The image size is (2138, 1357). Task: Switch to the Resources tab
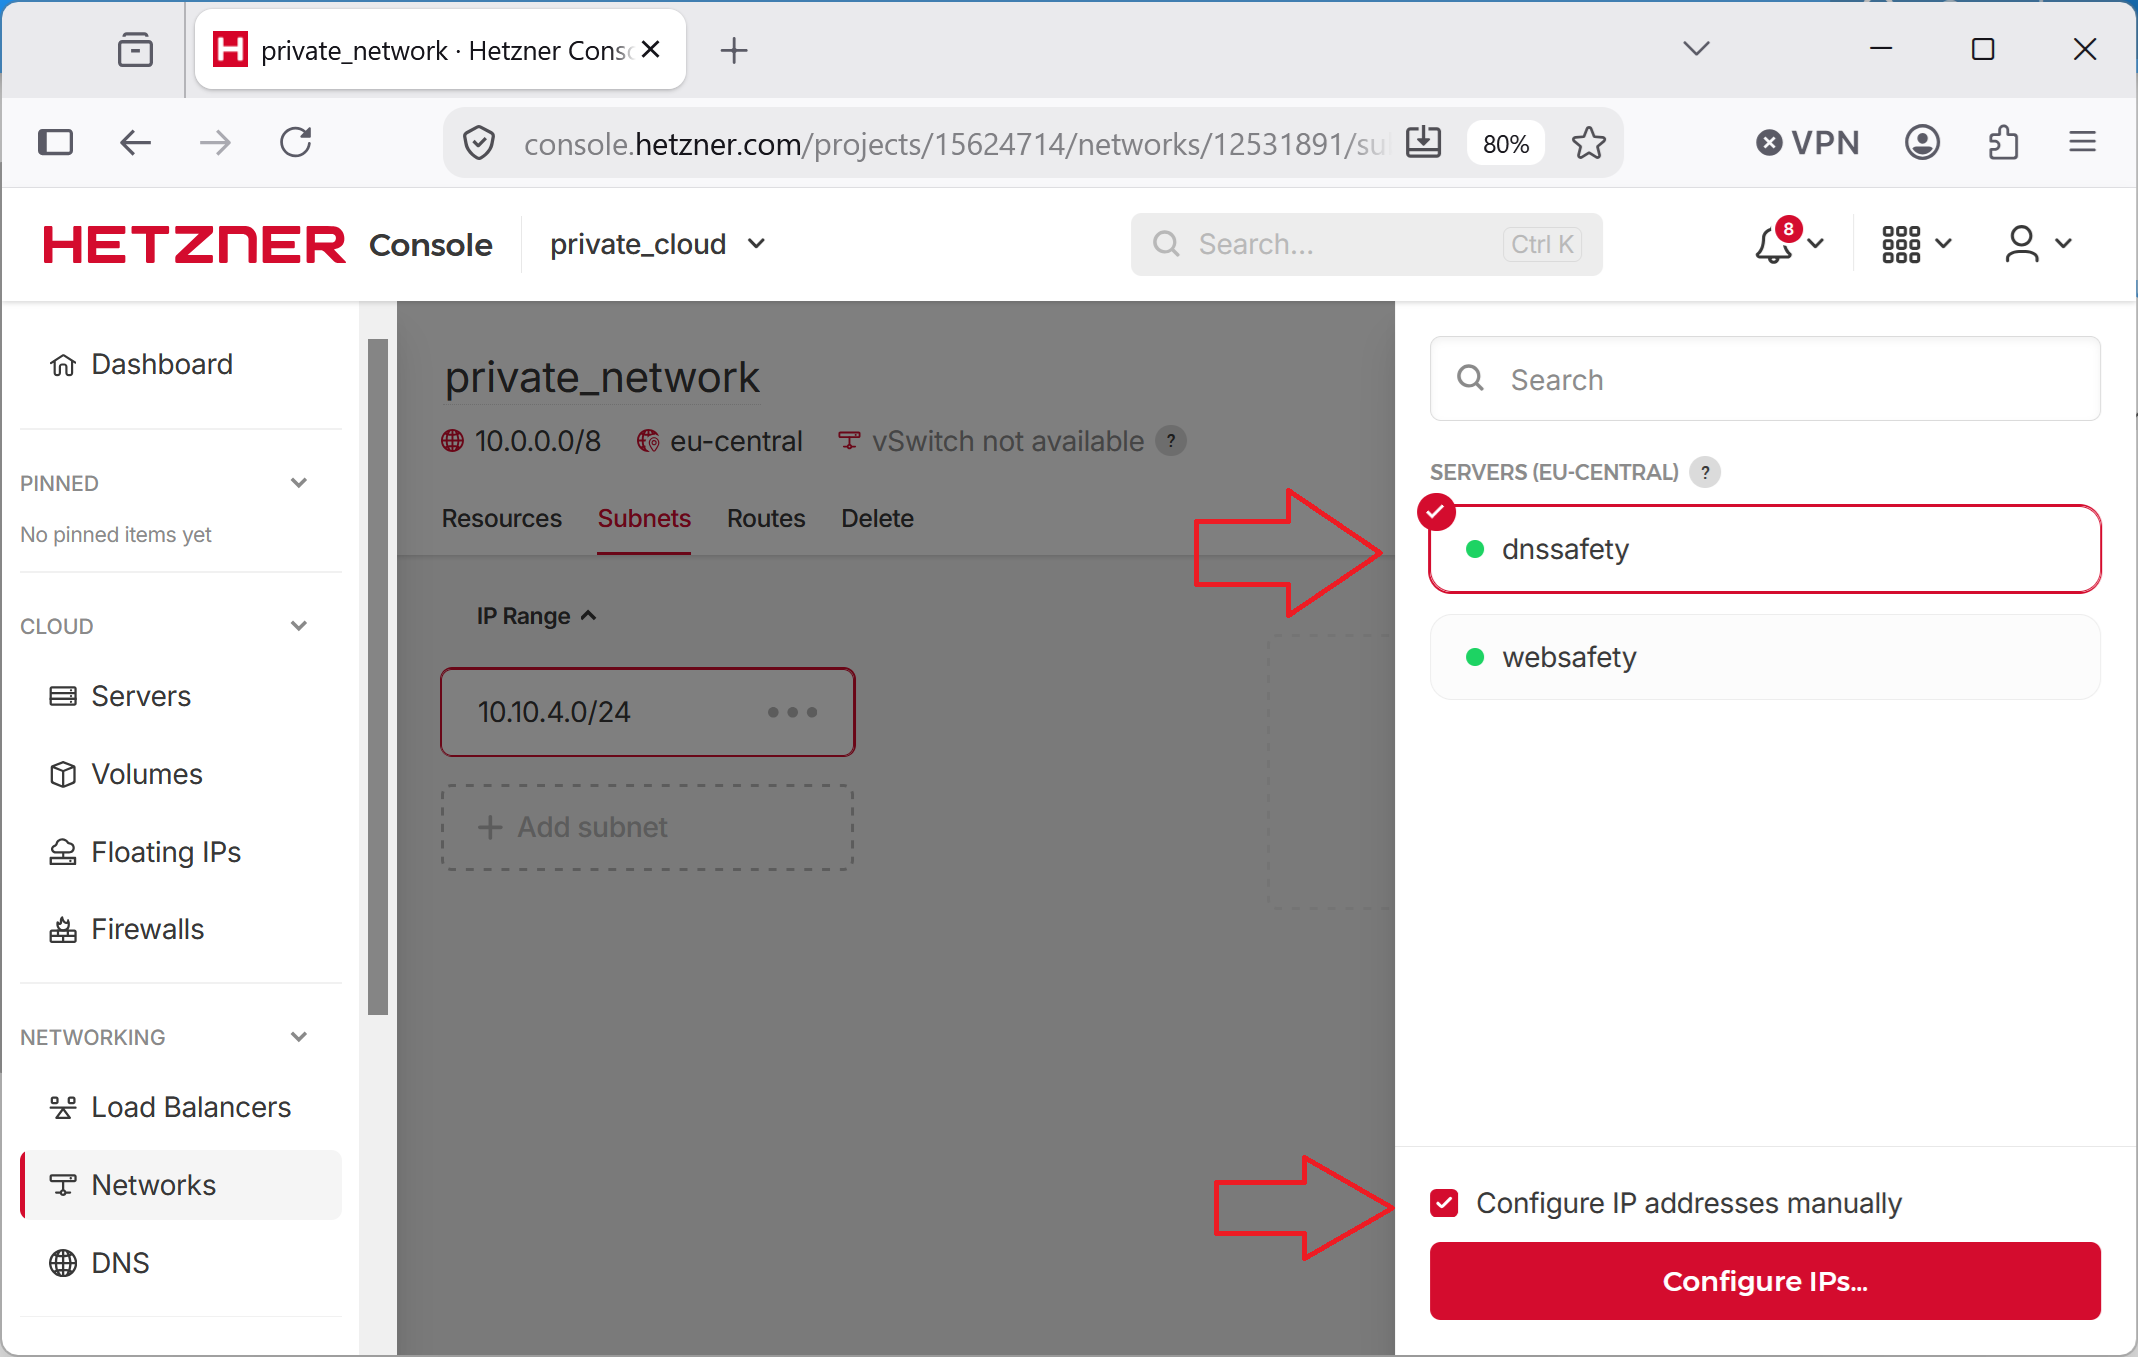pyautogui.click(x=502, y=518)
